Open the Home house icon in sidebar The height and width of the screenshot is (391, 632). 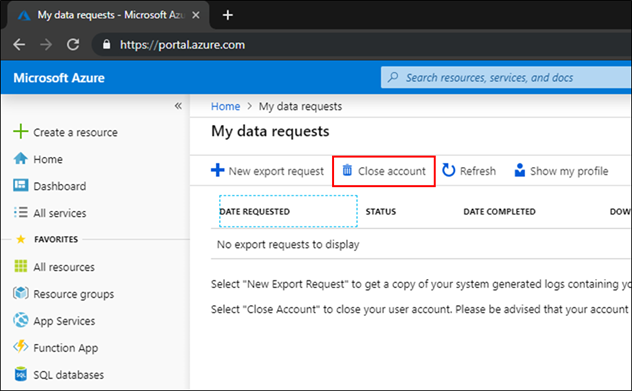[21, 158]
